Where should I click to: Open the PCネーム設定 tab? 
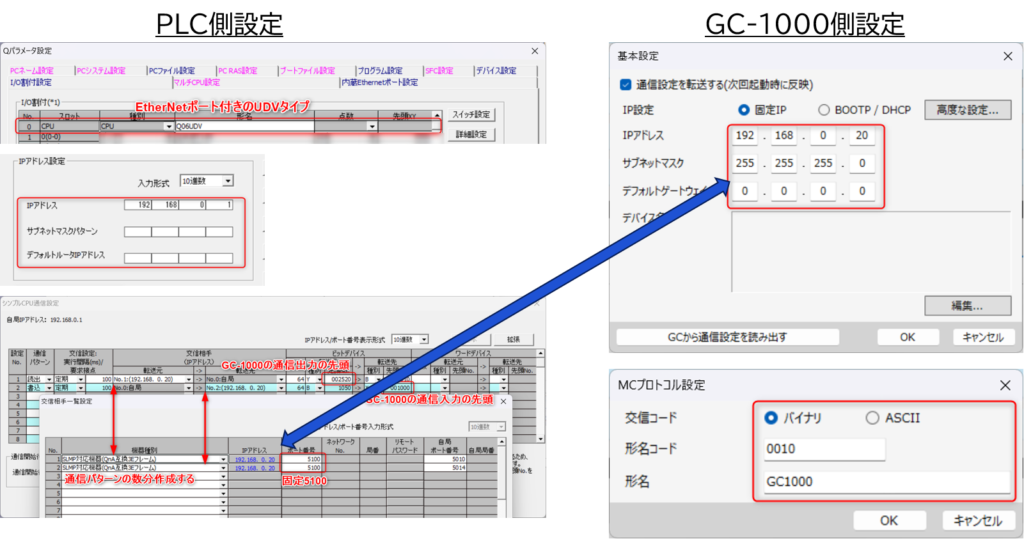31,71
